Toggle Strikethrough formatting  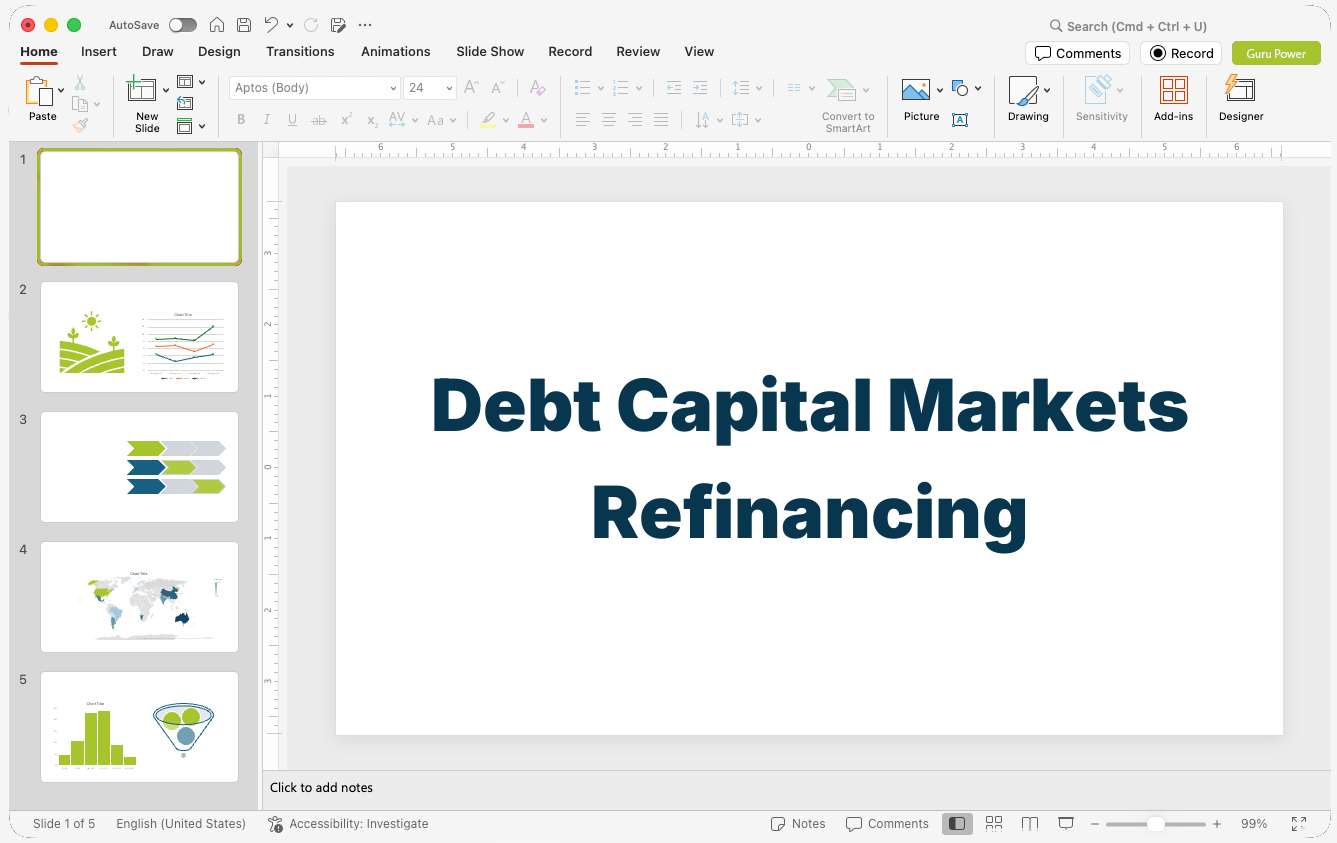pos(319,120)
